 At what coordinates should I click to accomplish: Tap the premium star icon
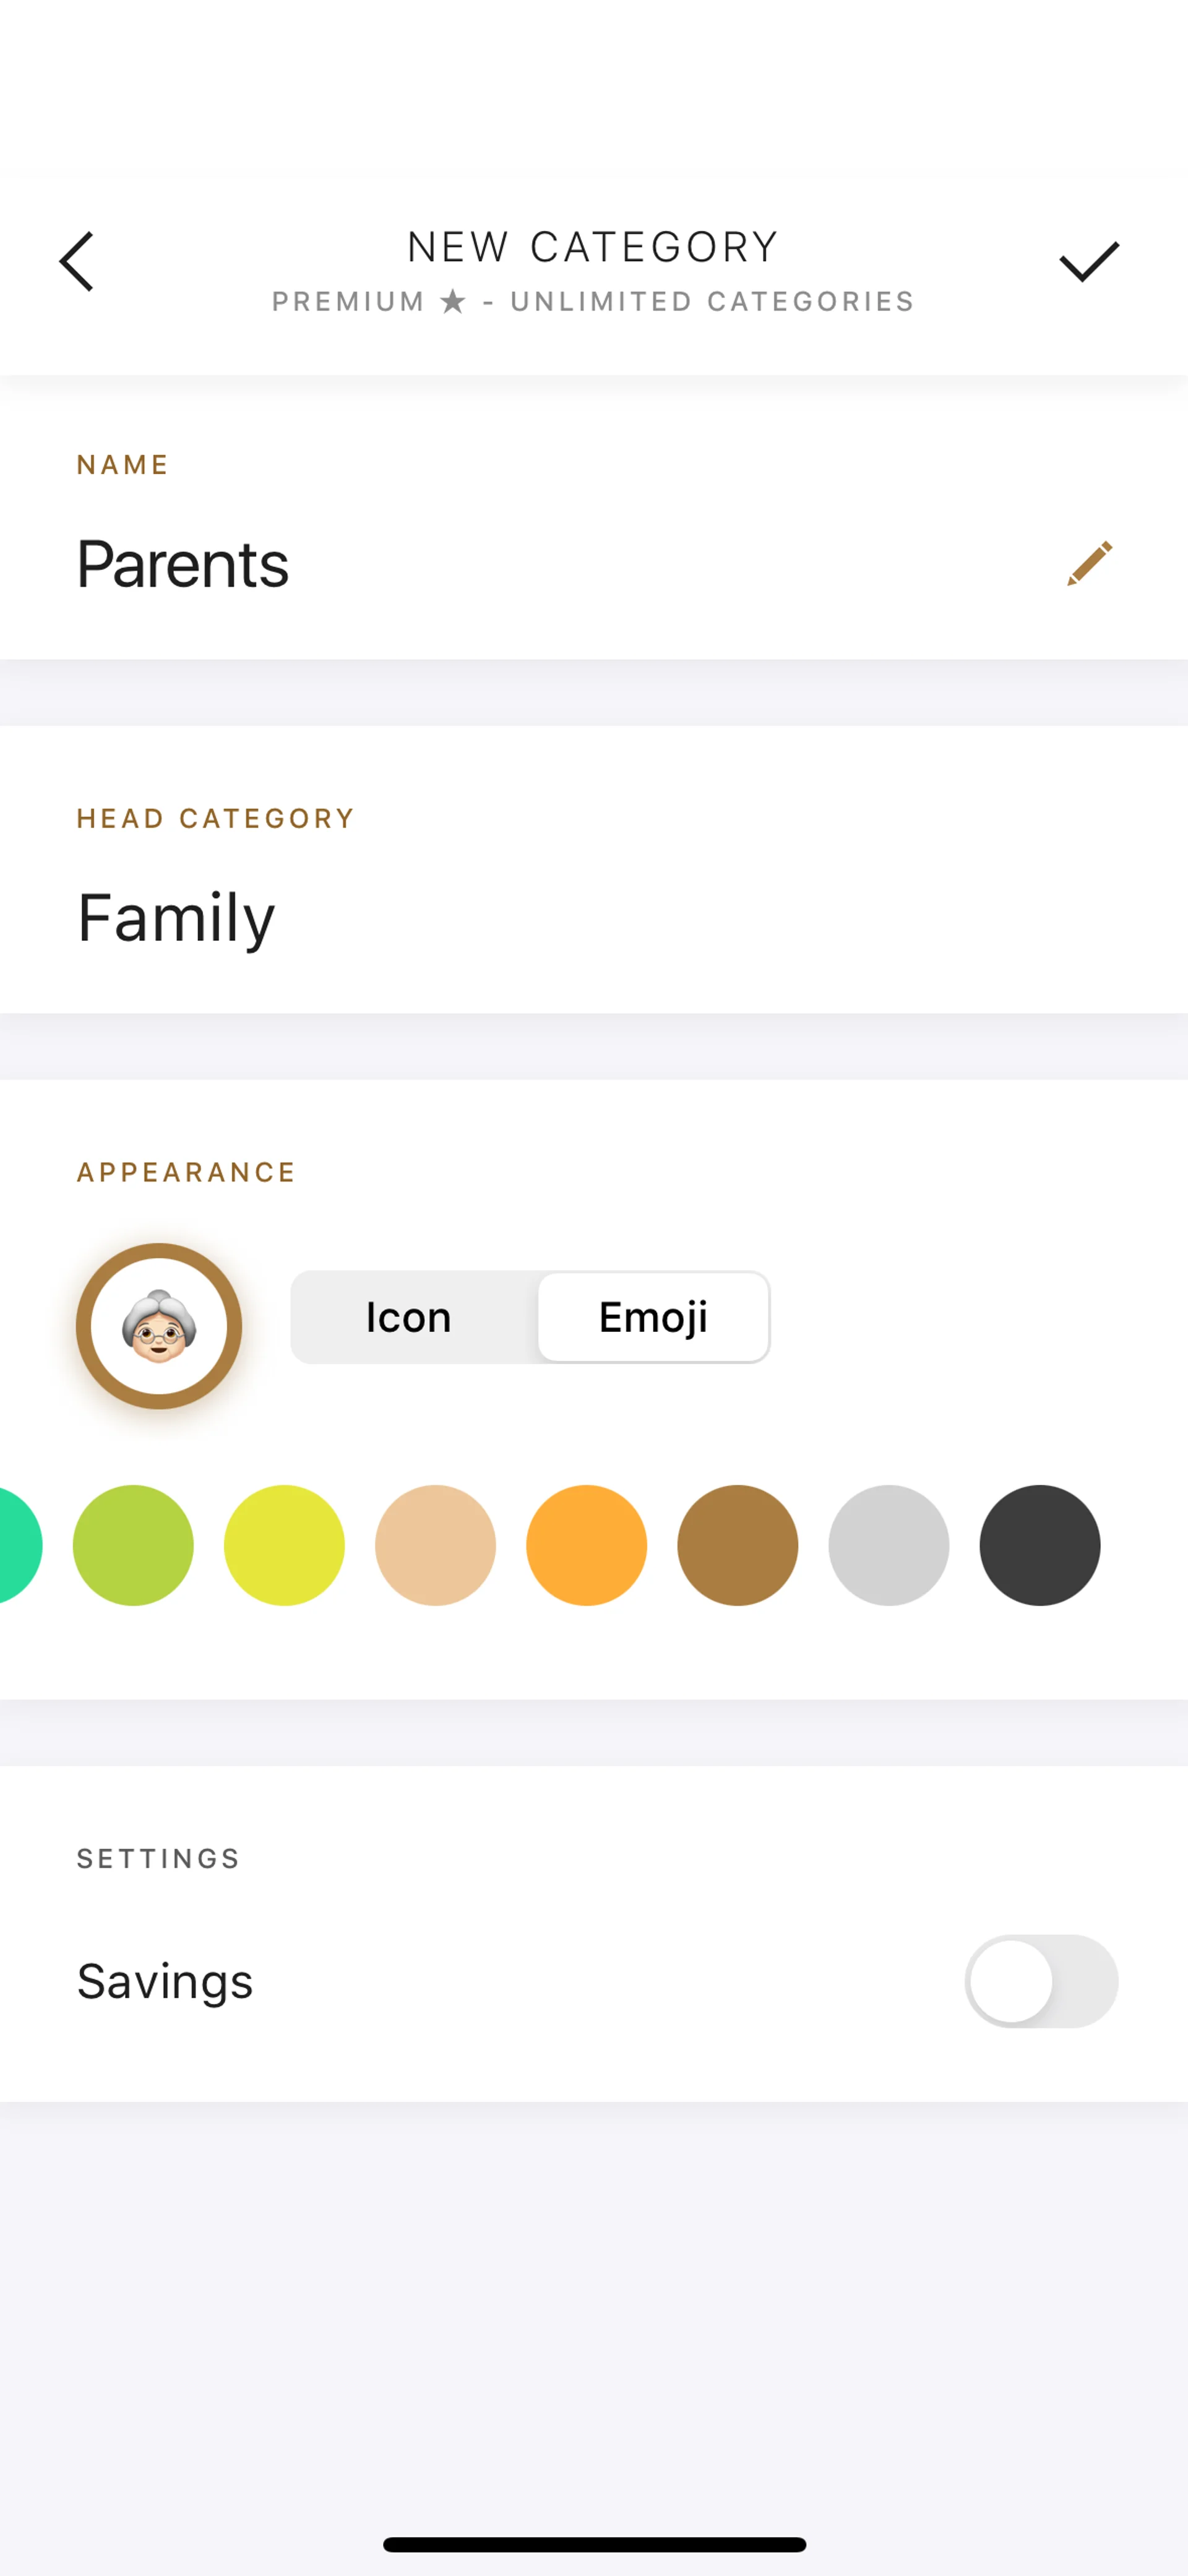(x=453, y=301)
